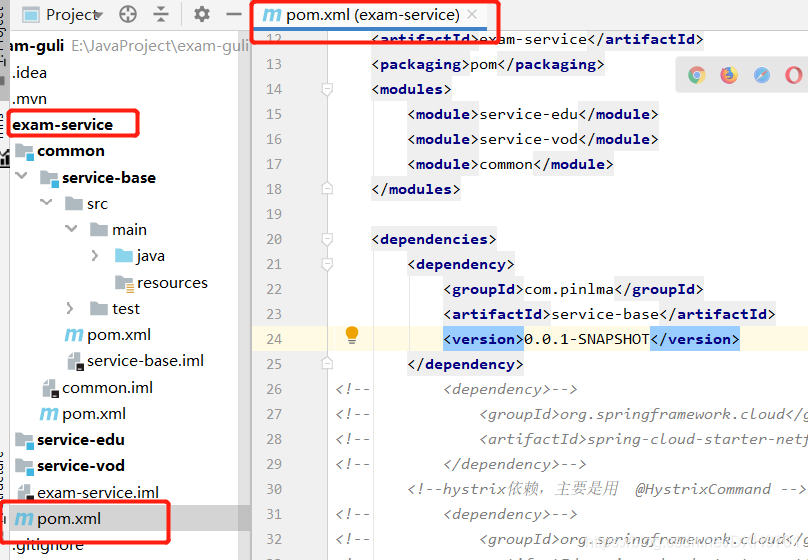Click the service-edu module text on line 15
The height and width of the screenshot is (560, 808).
[x=529, y=114]
